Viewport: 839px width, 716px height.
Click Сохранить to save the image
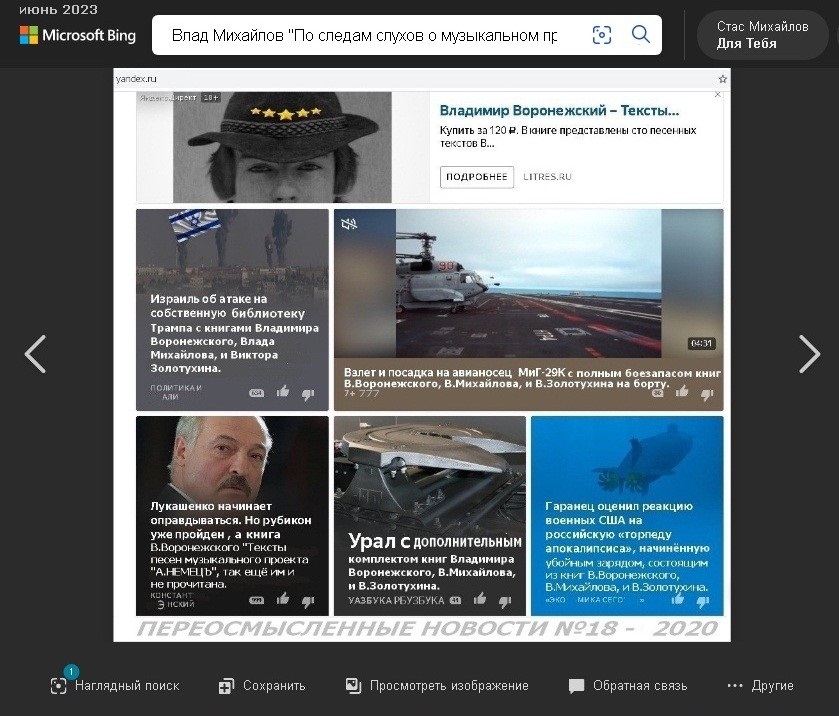coord(262,685)
